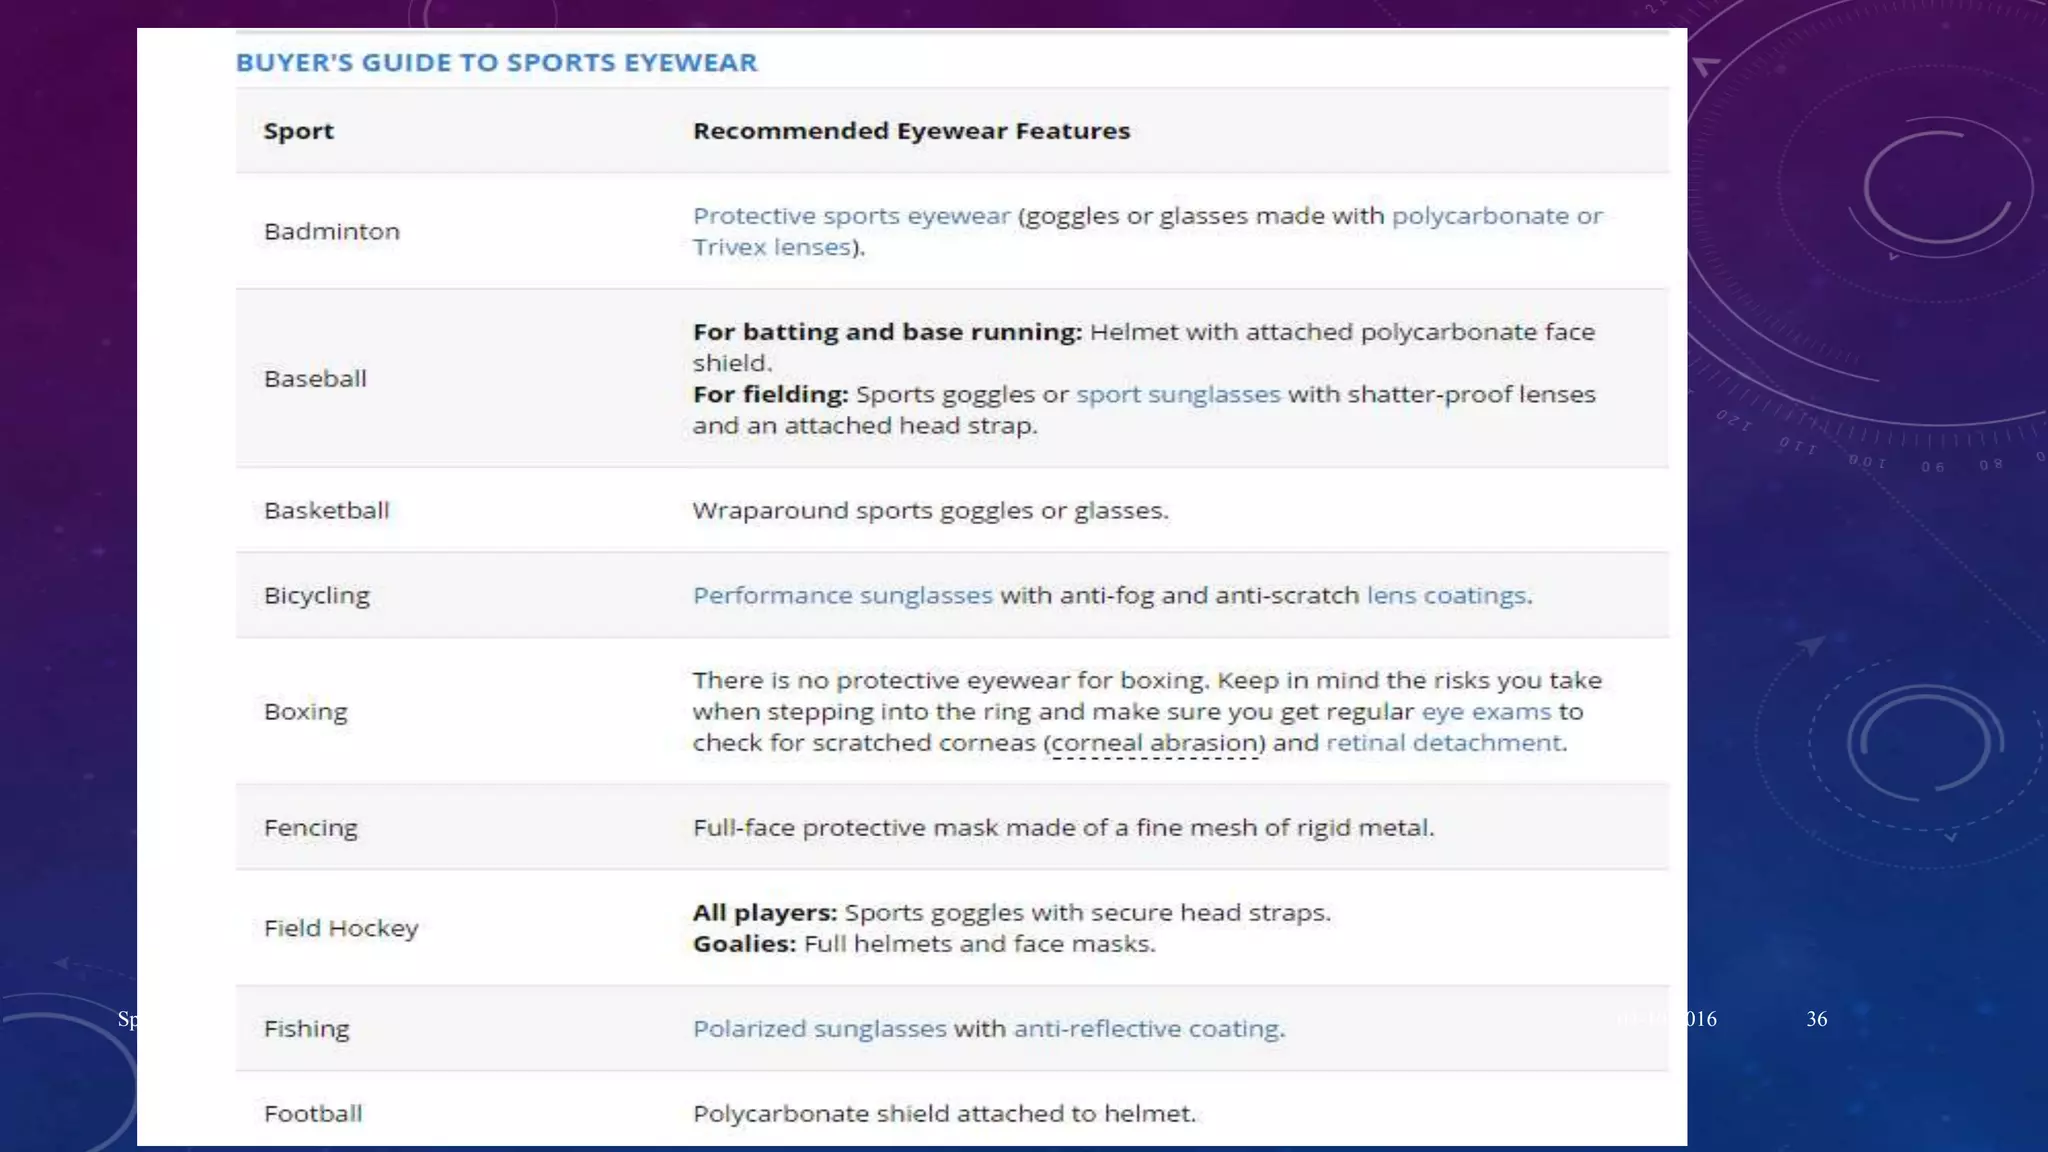Select the Baseball row label

pos(315,378)
